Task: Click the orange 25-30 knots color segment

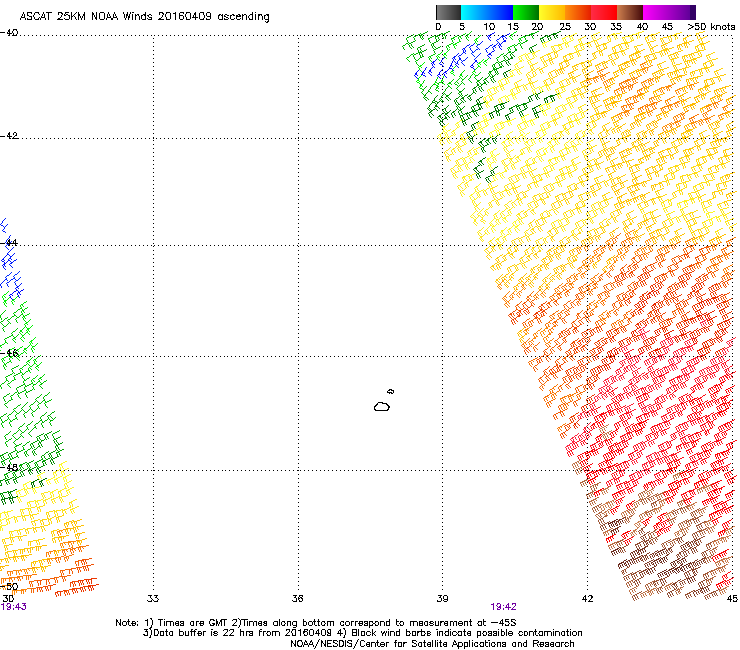Action: point(578,12)
